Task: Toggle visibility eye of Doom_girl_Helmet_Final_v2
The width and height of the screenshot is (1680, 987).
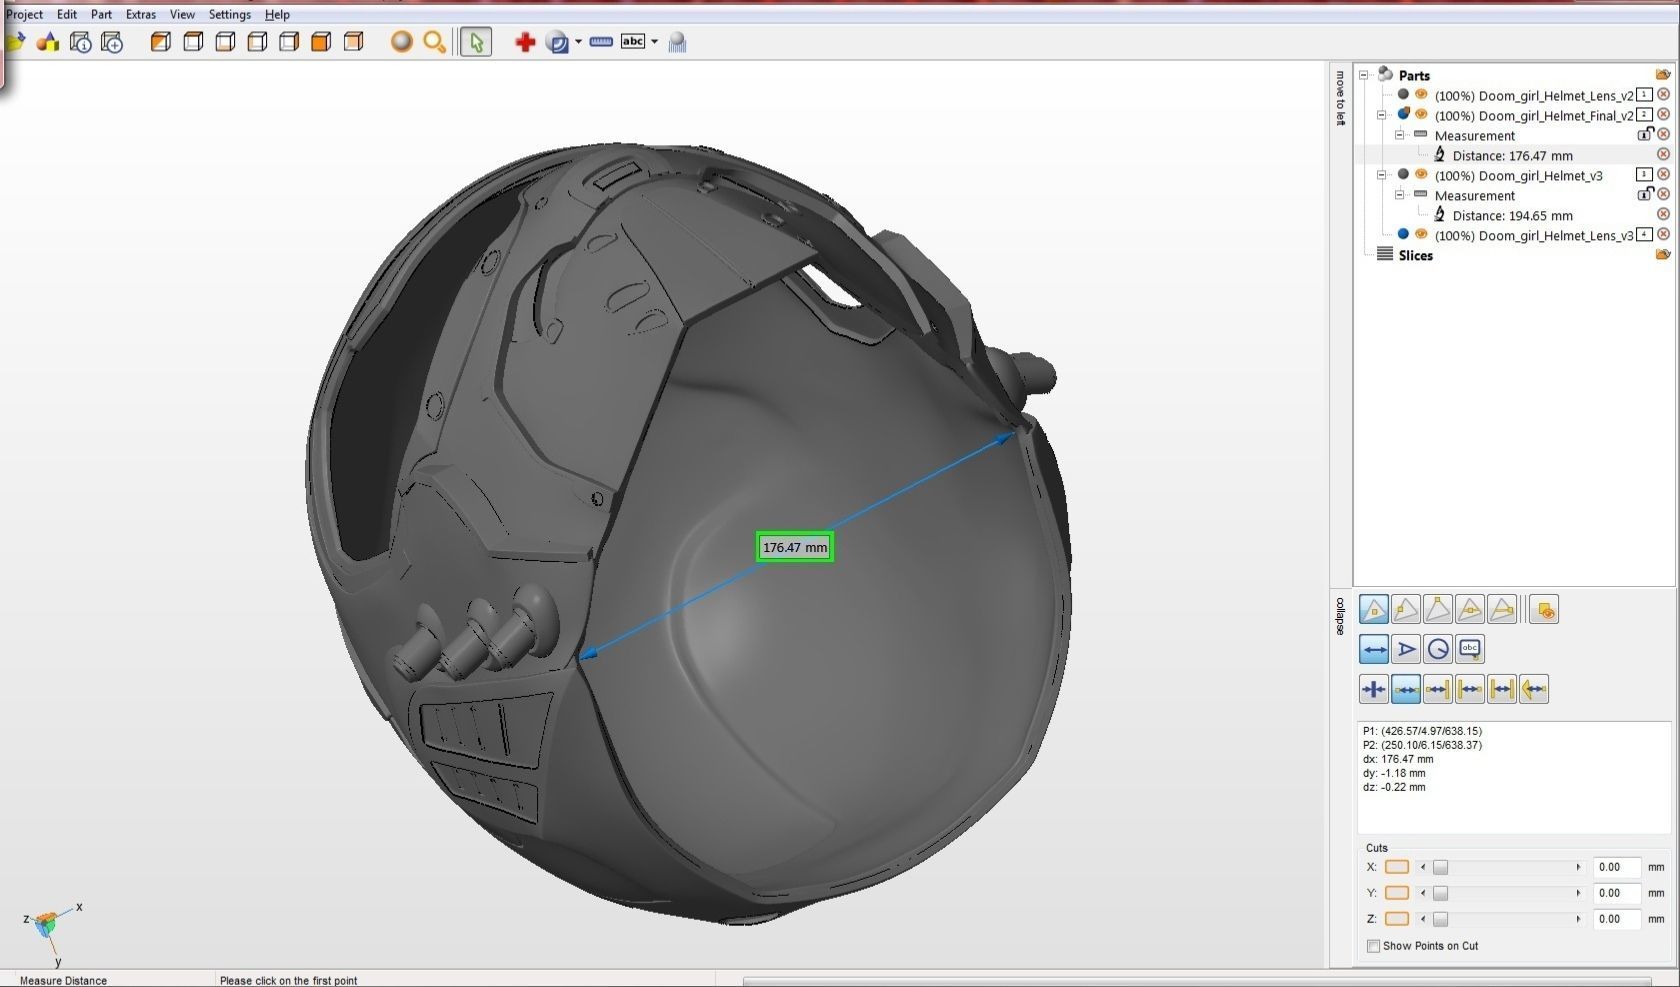Action: 1421,114
